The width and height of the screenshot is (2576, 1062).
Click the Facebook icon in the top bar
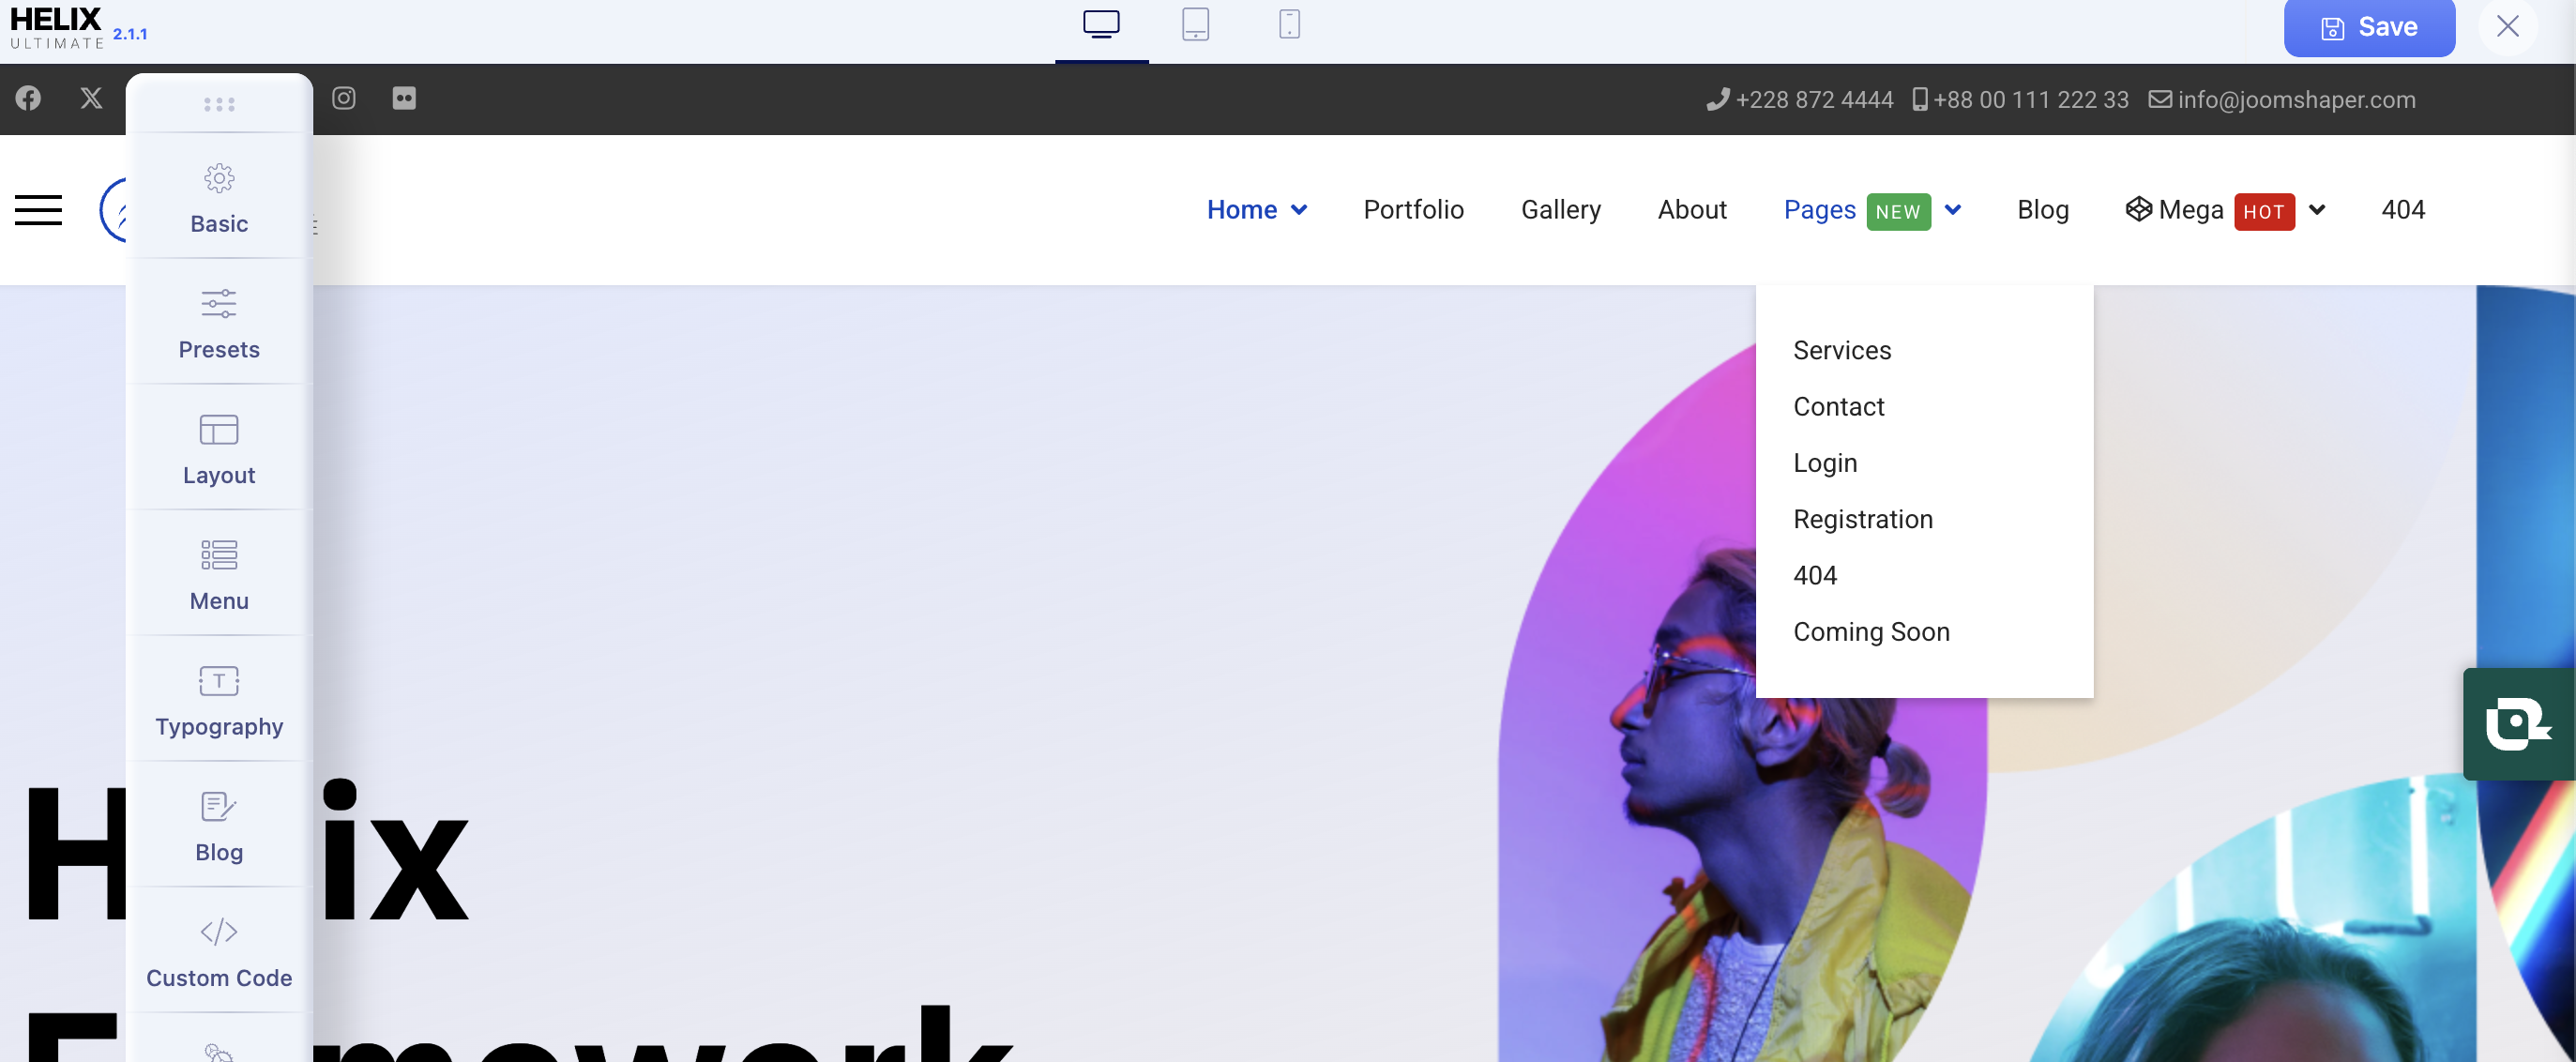28,99
